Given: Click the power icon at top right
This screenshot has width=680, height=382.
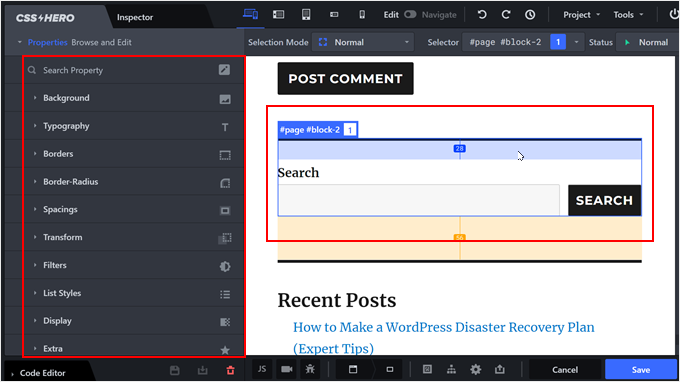Looking at the screenshot, I should tap(673, 14).
